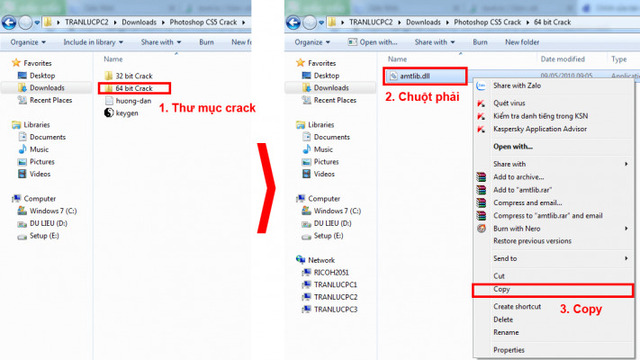
Task: Click the WinRAR Add to archive icon
Action: click(x=482, y=177)
